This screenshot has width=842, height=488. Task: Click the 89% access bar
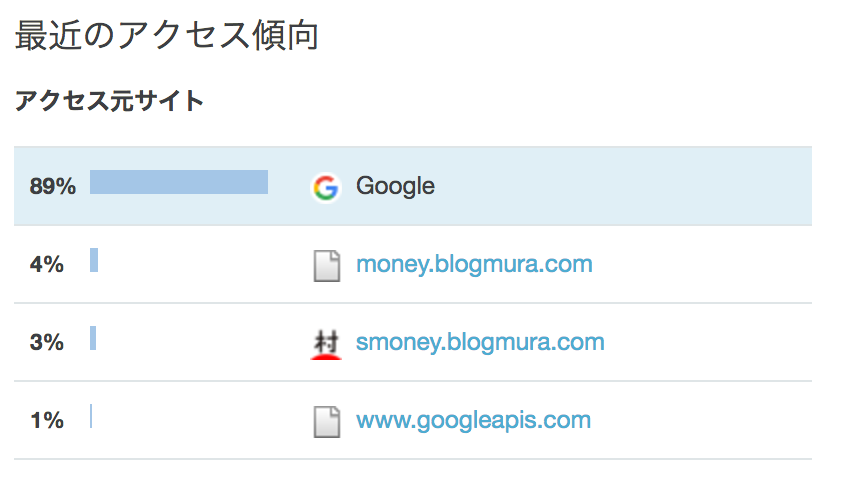(179, 182)
